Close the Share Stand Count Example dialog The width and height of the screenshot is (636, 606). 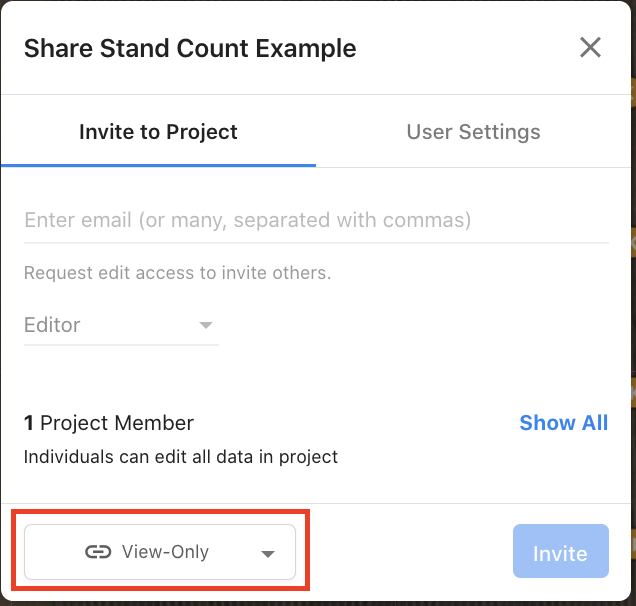(590, 47)
